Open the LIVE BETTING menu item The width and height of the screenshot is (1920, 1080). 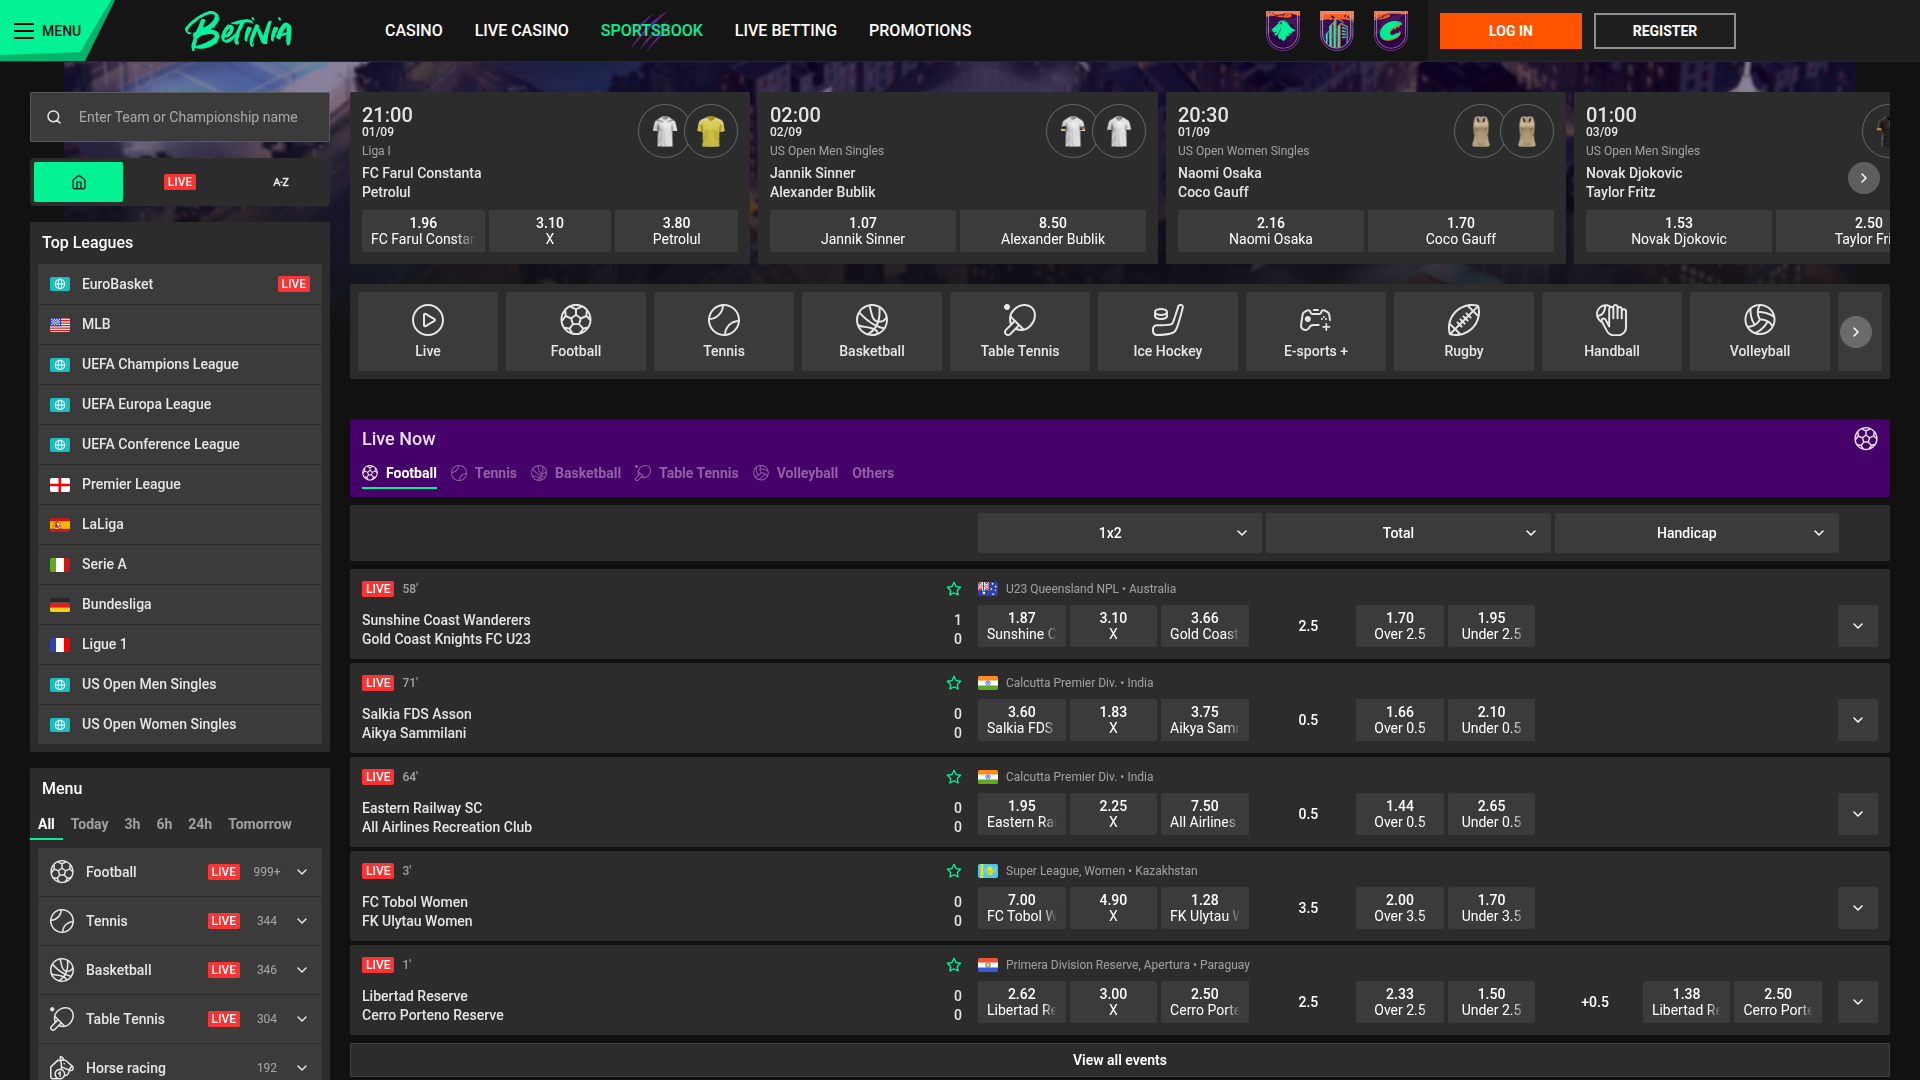click(786, 30)
